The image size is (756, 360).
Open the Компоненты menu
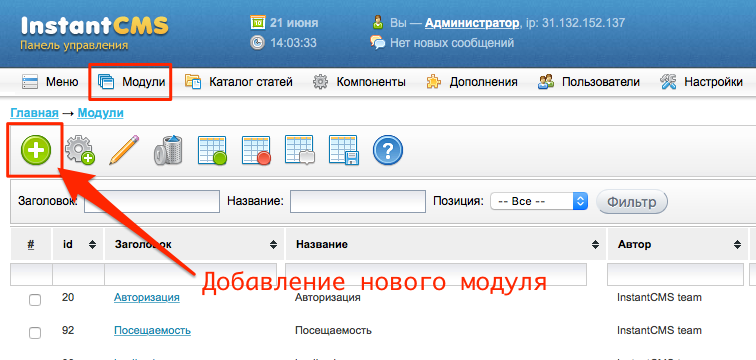pyautogui.click(x=359, y=82)
